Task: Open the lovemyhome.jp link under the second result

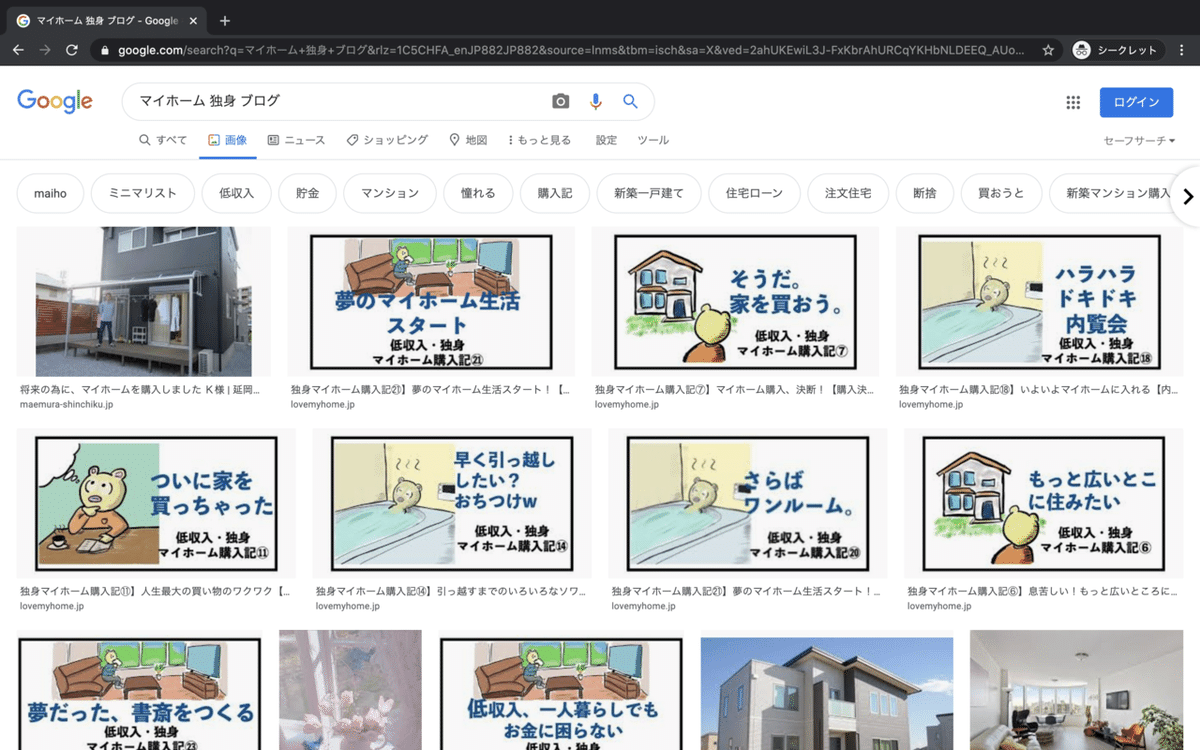Action: point(323,404)
